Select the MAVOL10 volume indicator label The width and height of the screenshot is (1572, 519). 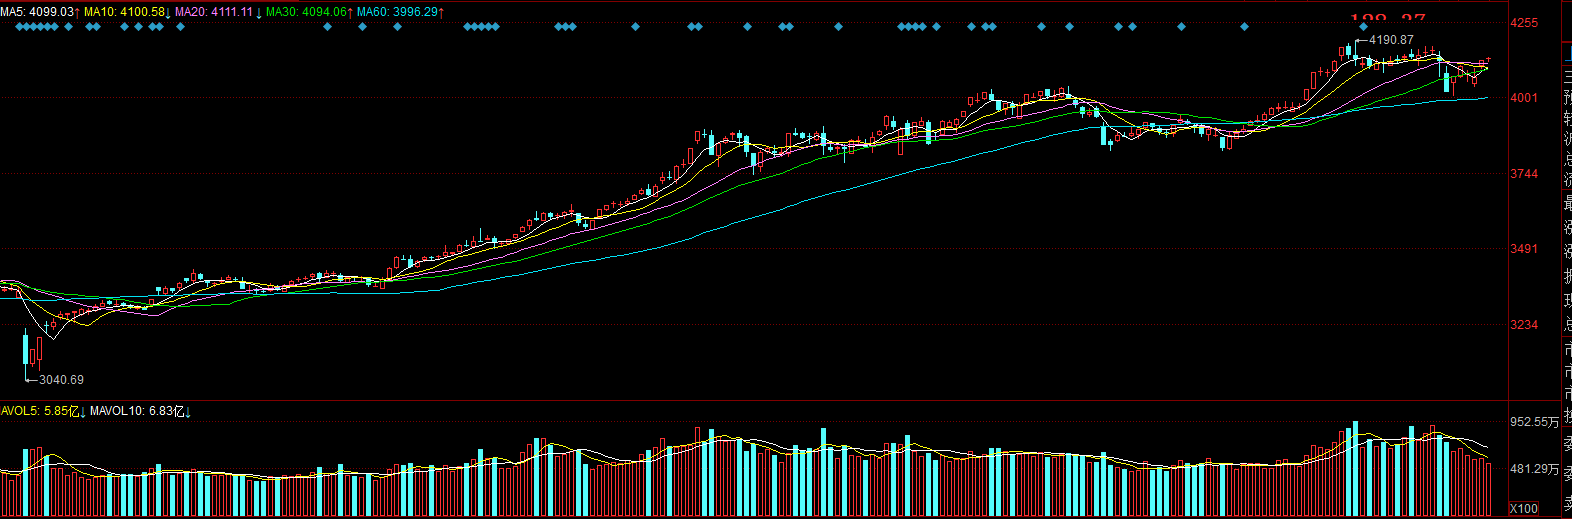141,411
